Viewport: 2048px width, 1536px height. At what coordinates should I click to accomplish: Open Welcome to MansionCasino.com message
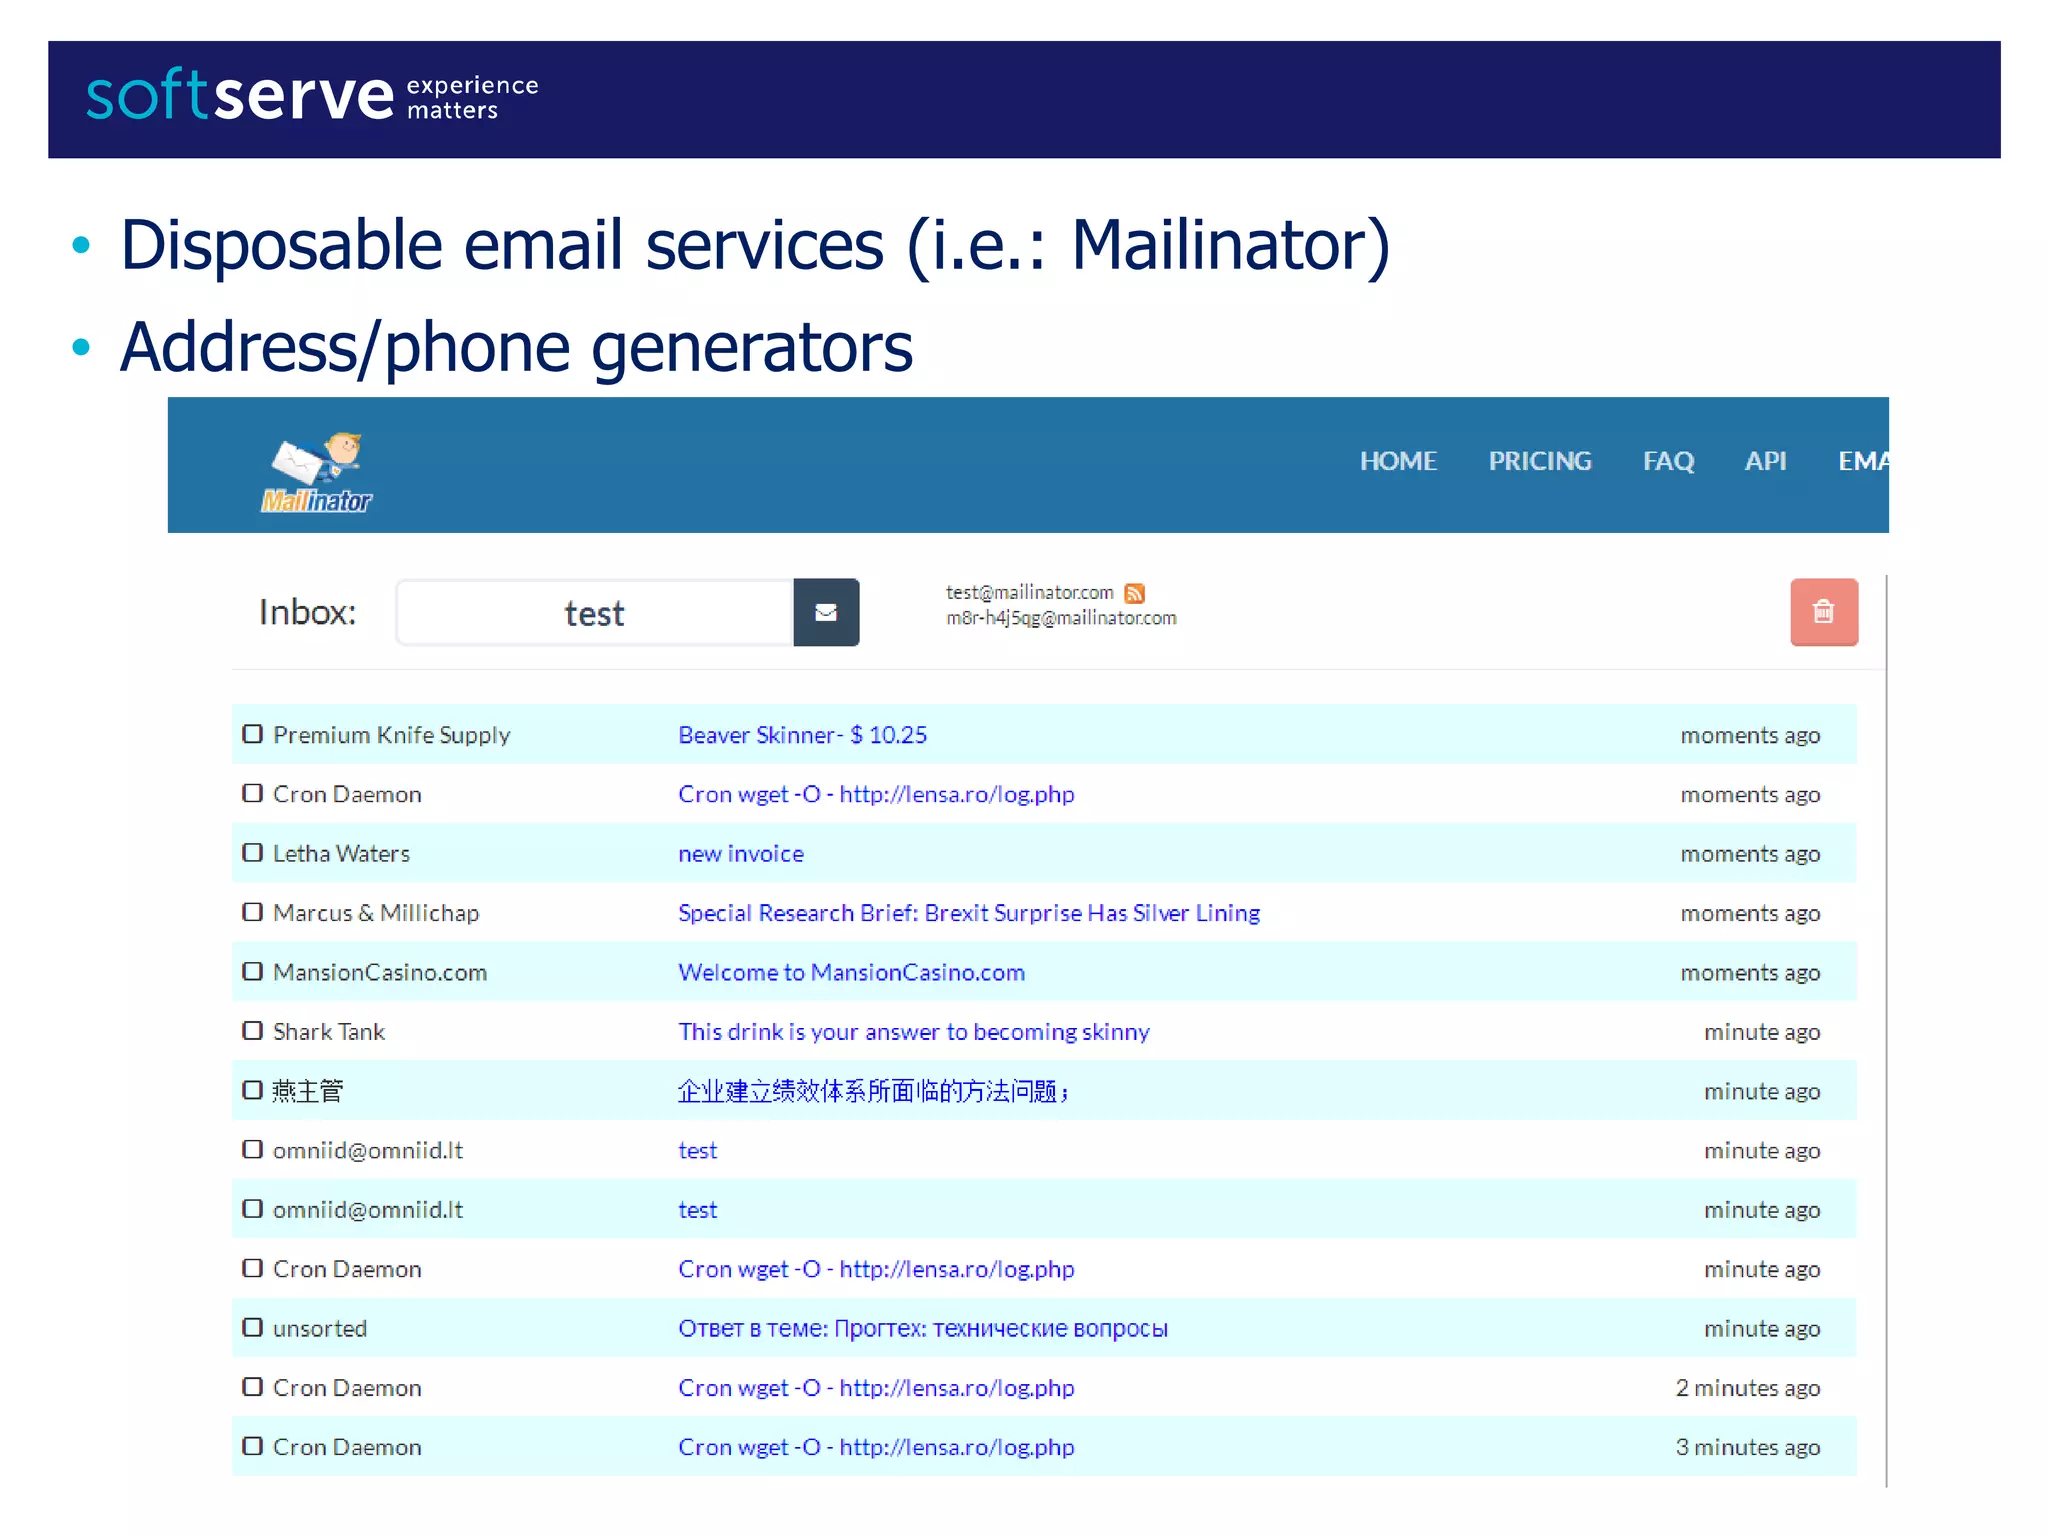[852, 972]
